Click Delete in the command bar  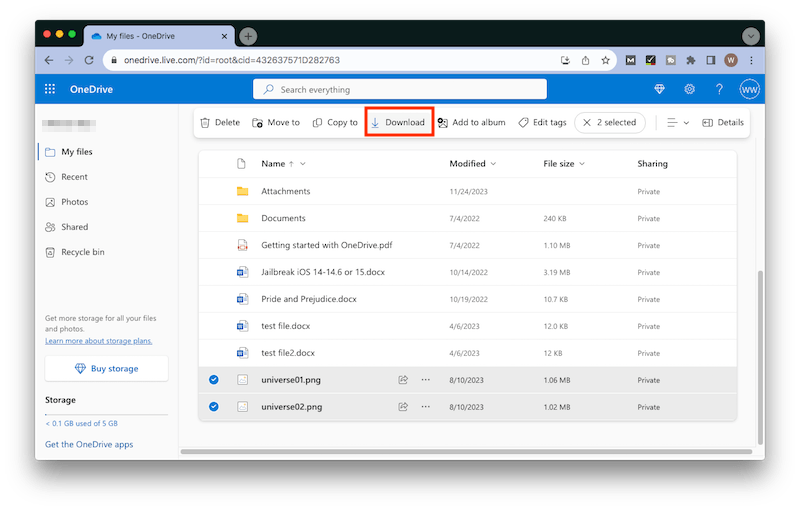point(220,123)
